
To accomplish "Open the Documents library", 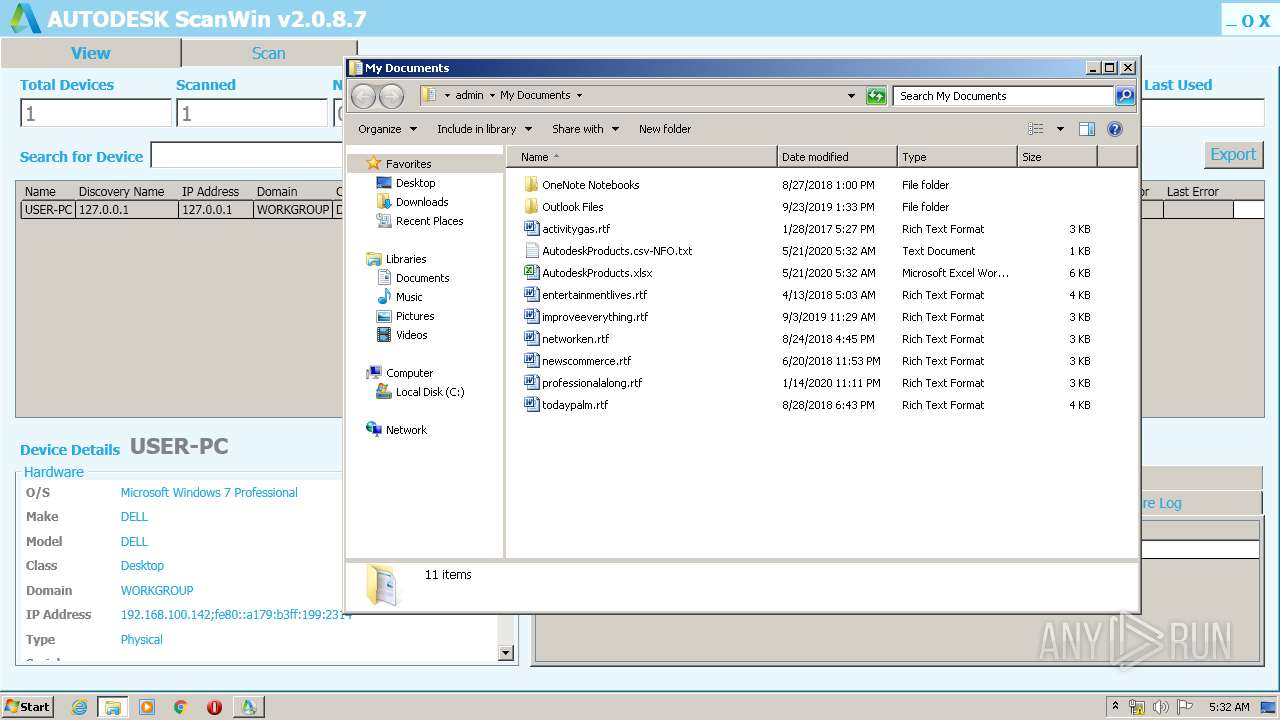I will [422, 278].
